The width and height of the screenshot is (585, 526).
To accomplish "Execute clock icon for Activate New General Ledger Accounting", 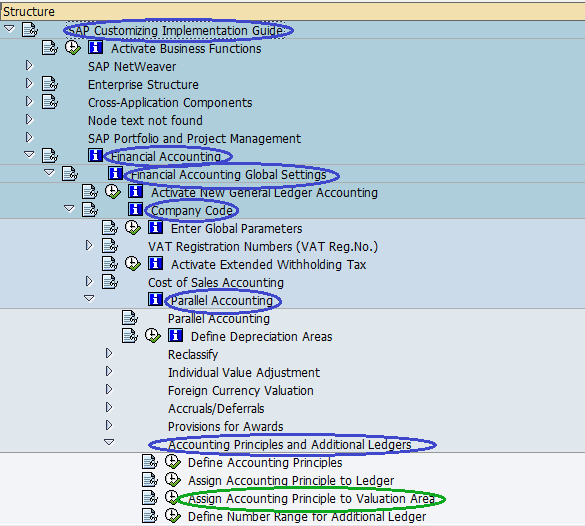I will pos(112,192).
